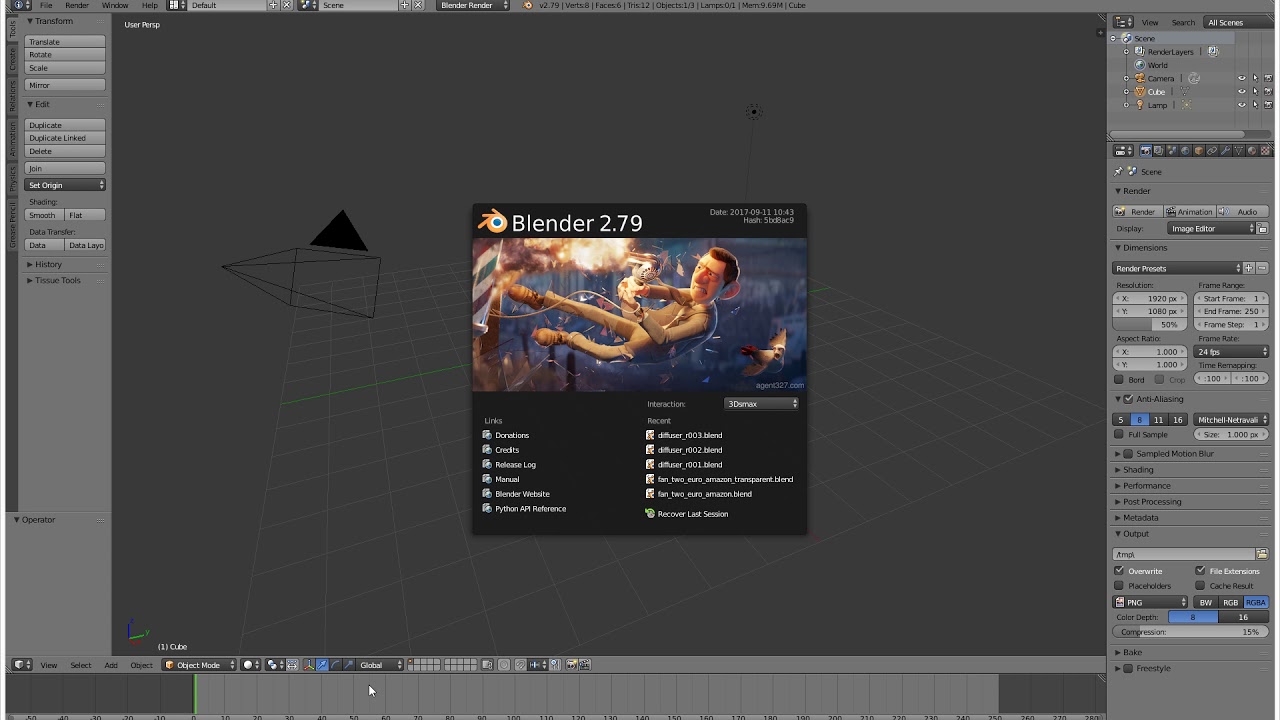Open the Material properties tab sphere icon
Image resolution: width=1280 pixels, height=720 pixels.
coord(1252,151)
